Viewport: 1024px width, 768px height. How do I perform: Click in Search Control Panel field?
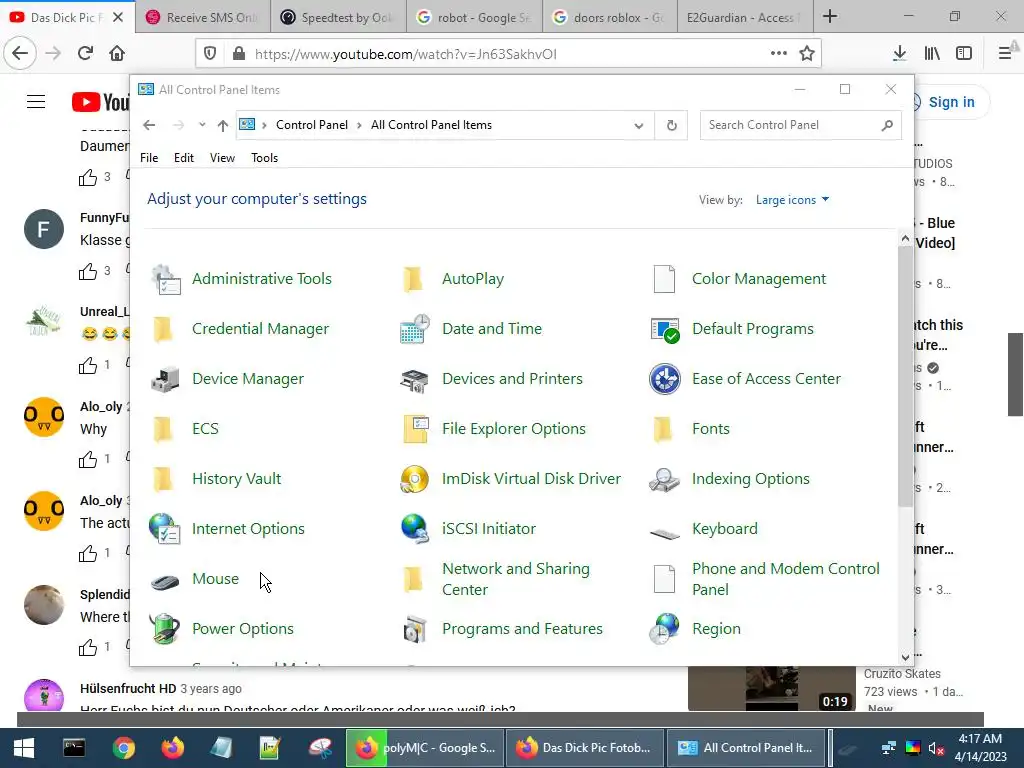coord(800,125)
